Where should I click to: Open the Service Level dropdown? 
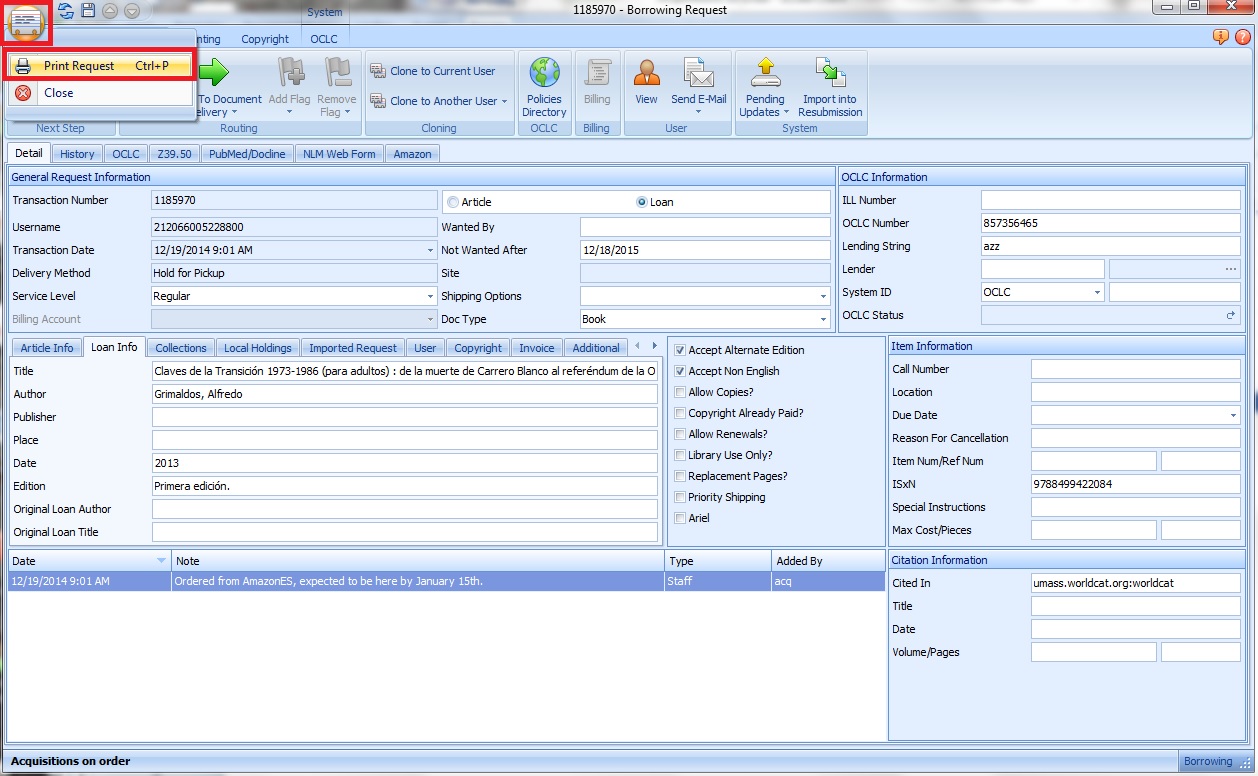tap(430, 297)
